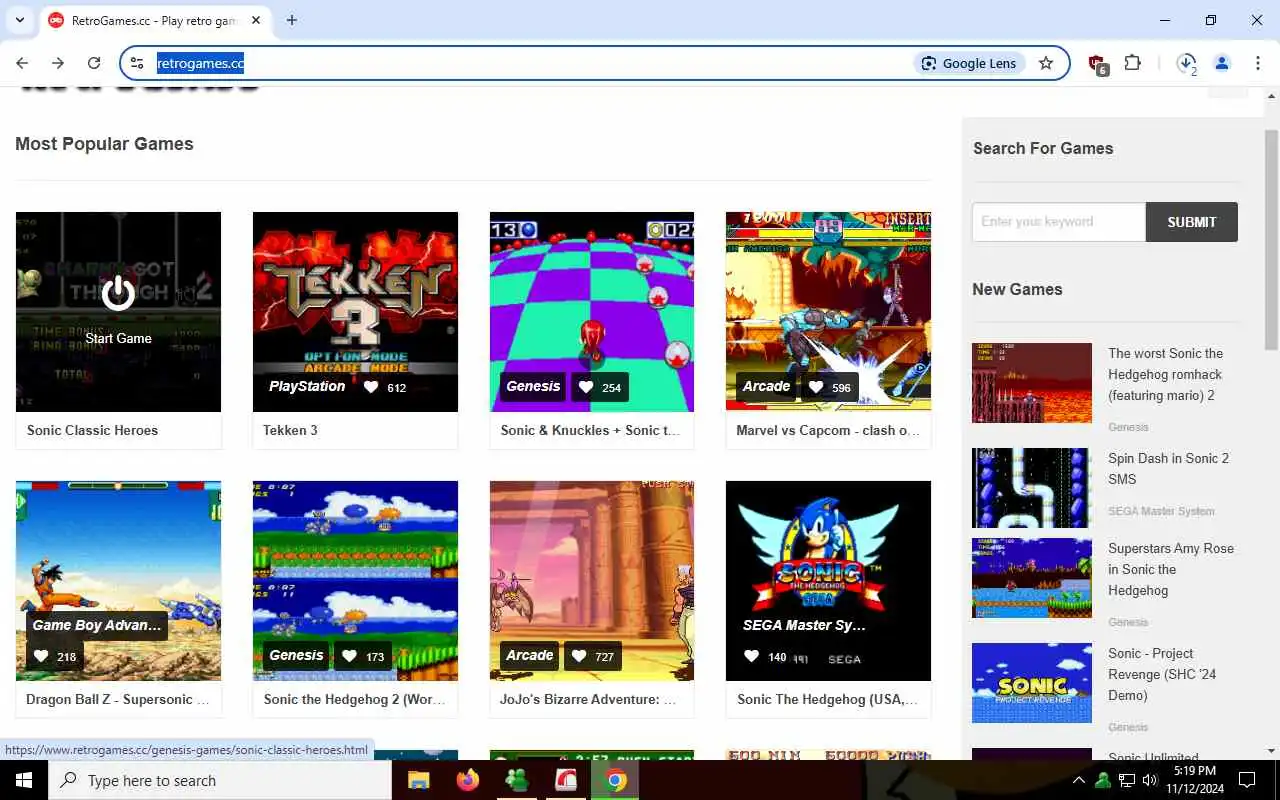1280x800 pixels.
Task: Open 'Superstars Amy Rose in Sonic' link
Action: [x=1170, y=569]
